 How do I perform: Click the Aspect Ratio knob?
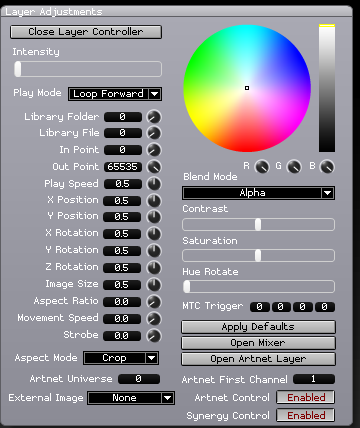154,302
